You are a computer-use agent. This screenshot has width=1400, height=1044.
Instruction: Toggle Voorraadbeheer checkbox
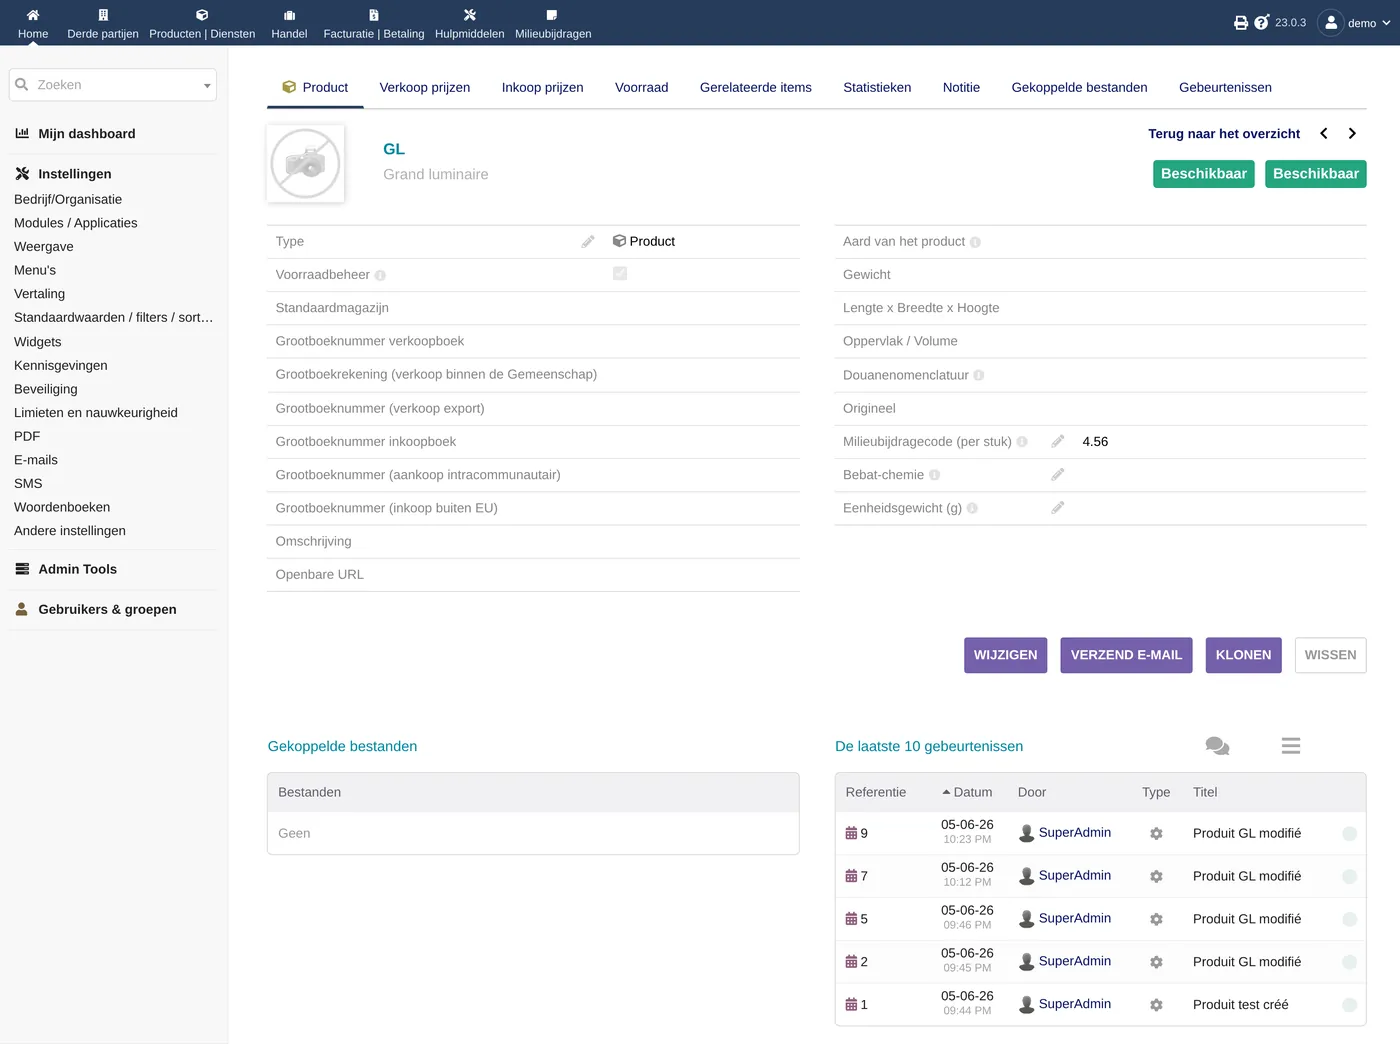pyautogui.click(x=620, y=273)
